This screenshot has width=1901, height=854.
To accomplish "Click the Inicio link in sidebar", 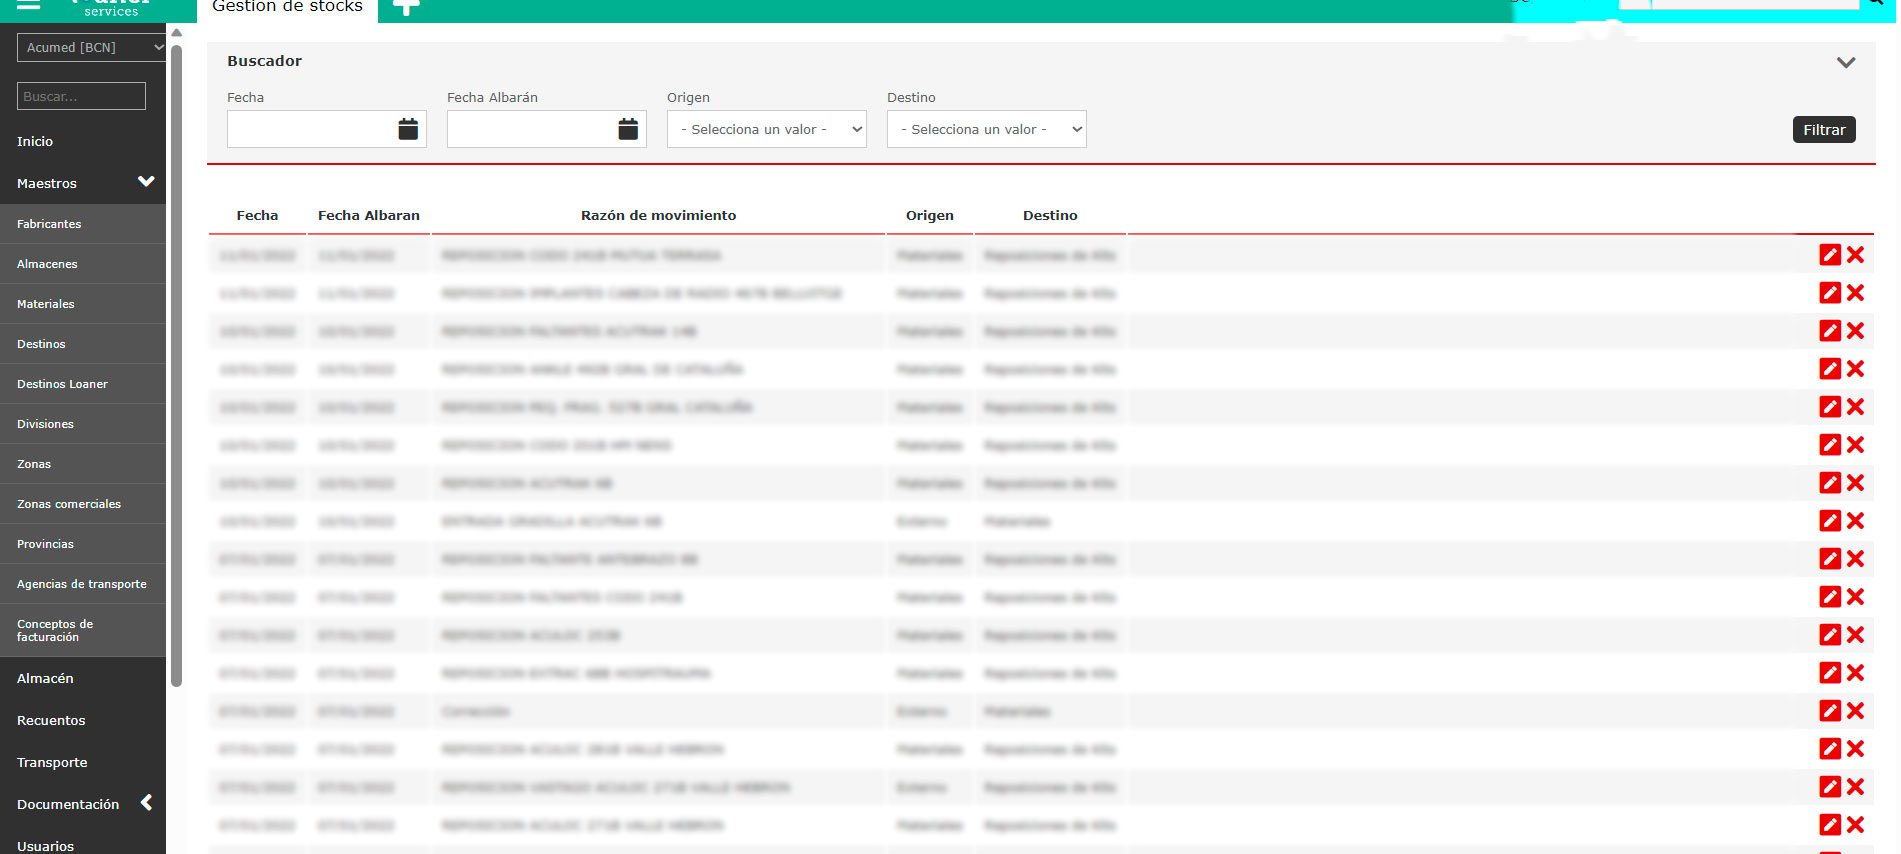I will [35, 141].
